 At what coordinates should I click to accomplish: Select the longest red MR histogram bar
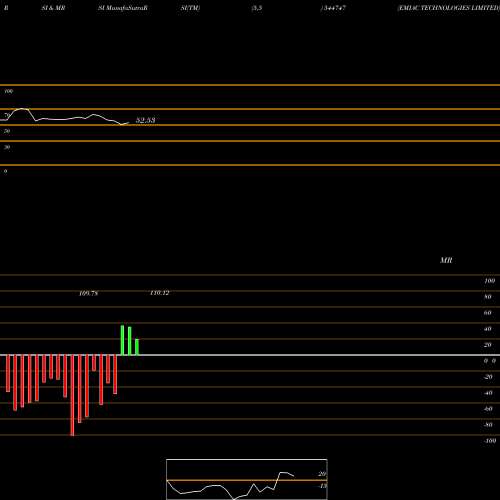72,395
